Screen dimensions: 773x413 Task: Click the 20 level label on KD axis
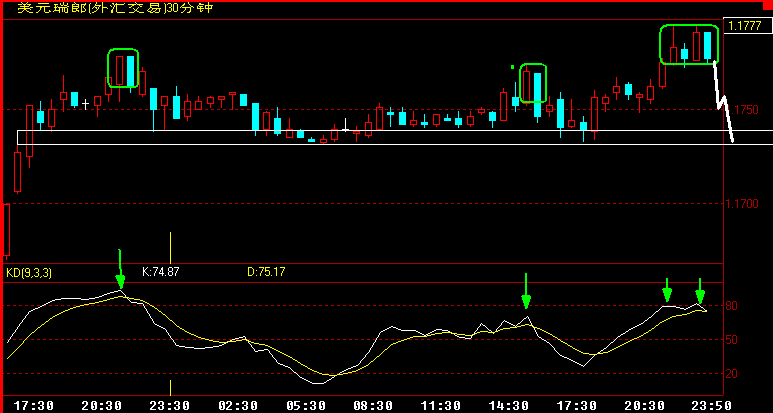tap(732, 374)
